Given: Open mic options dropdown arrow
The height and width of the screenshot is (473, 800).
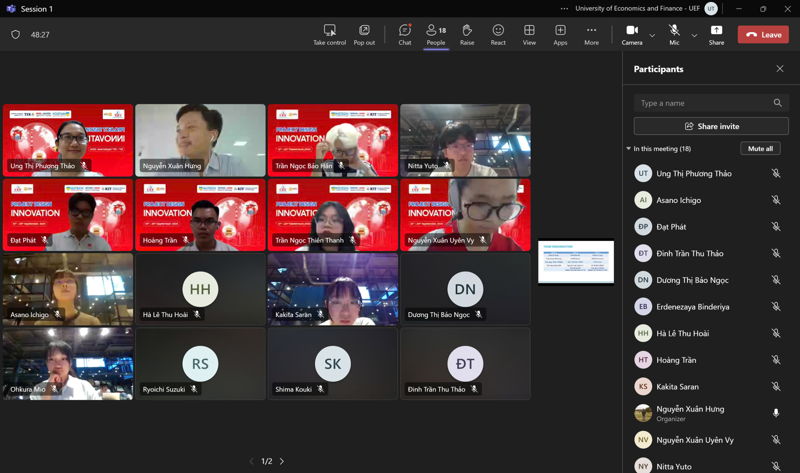Looking at the screenshot, I should (694, 35).
